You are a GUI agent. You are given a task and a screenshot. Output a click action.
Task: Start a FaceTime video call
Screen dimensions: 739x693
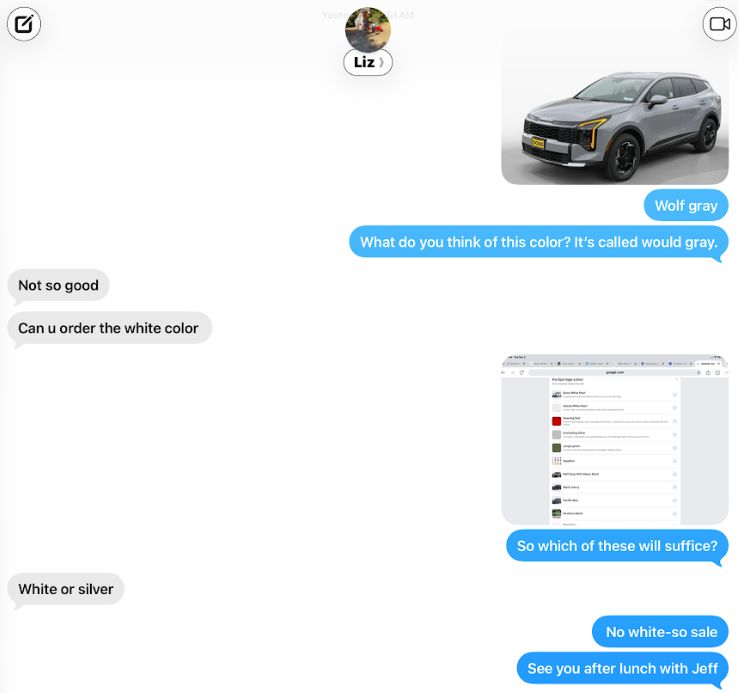(720, 24)
